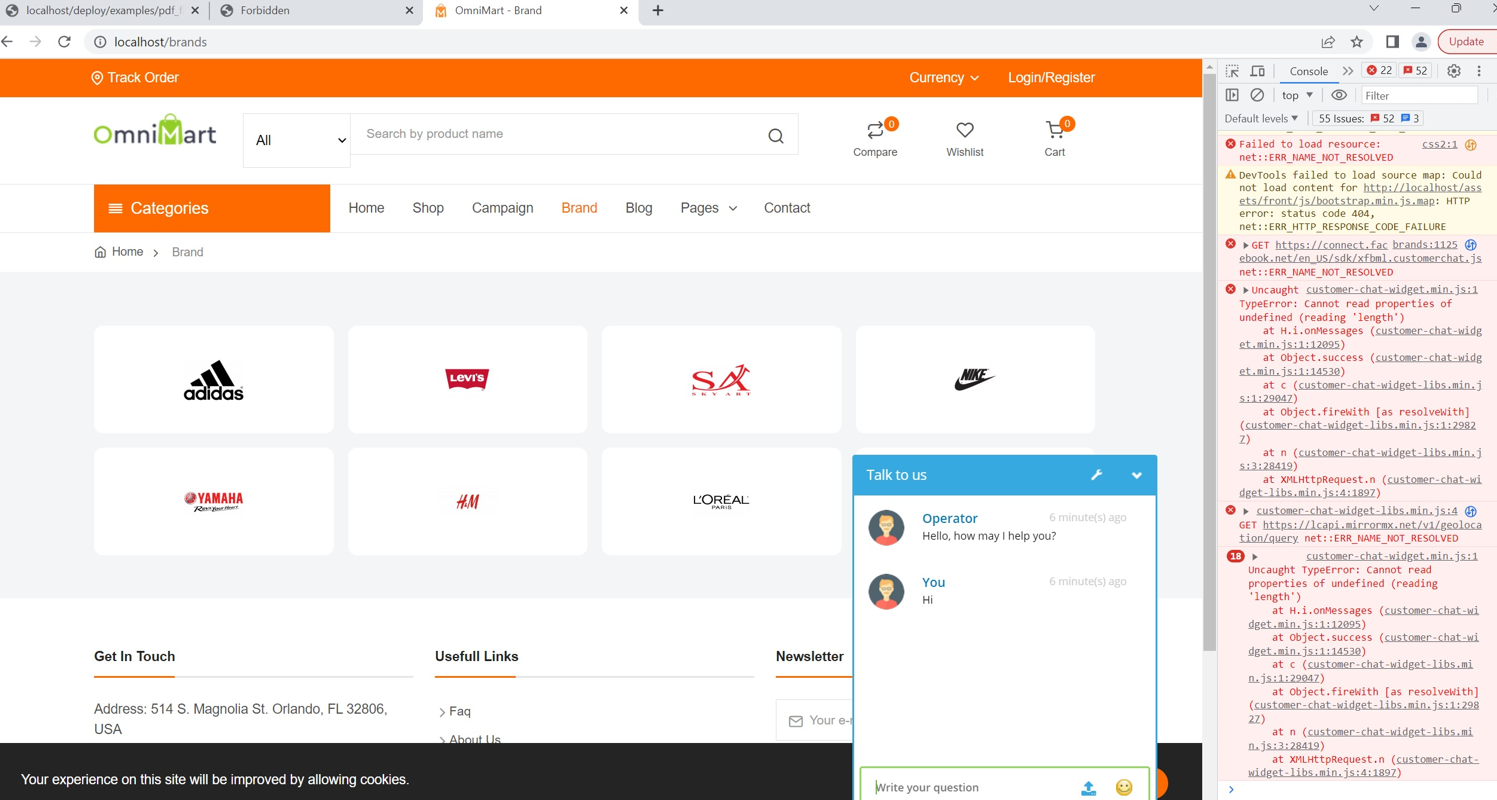Expand more DevTools tabs chevron
The image size is (1497, 800).
coord(1347,71)
